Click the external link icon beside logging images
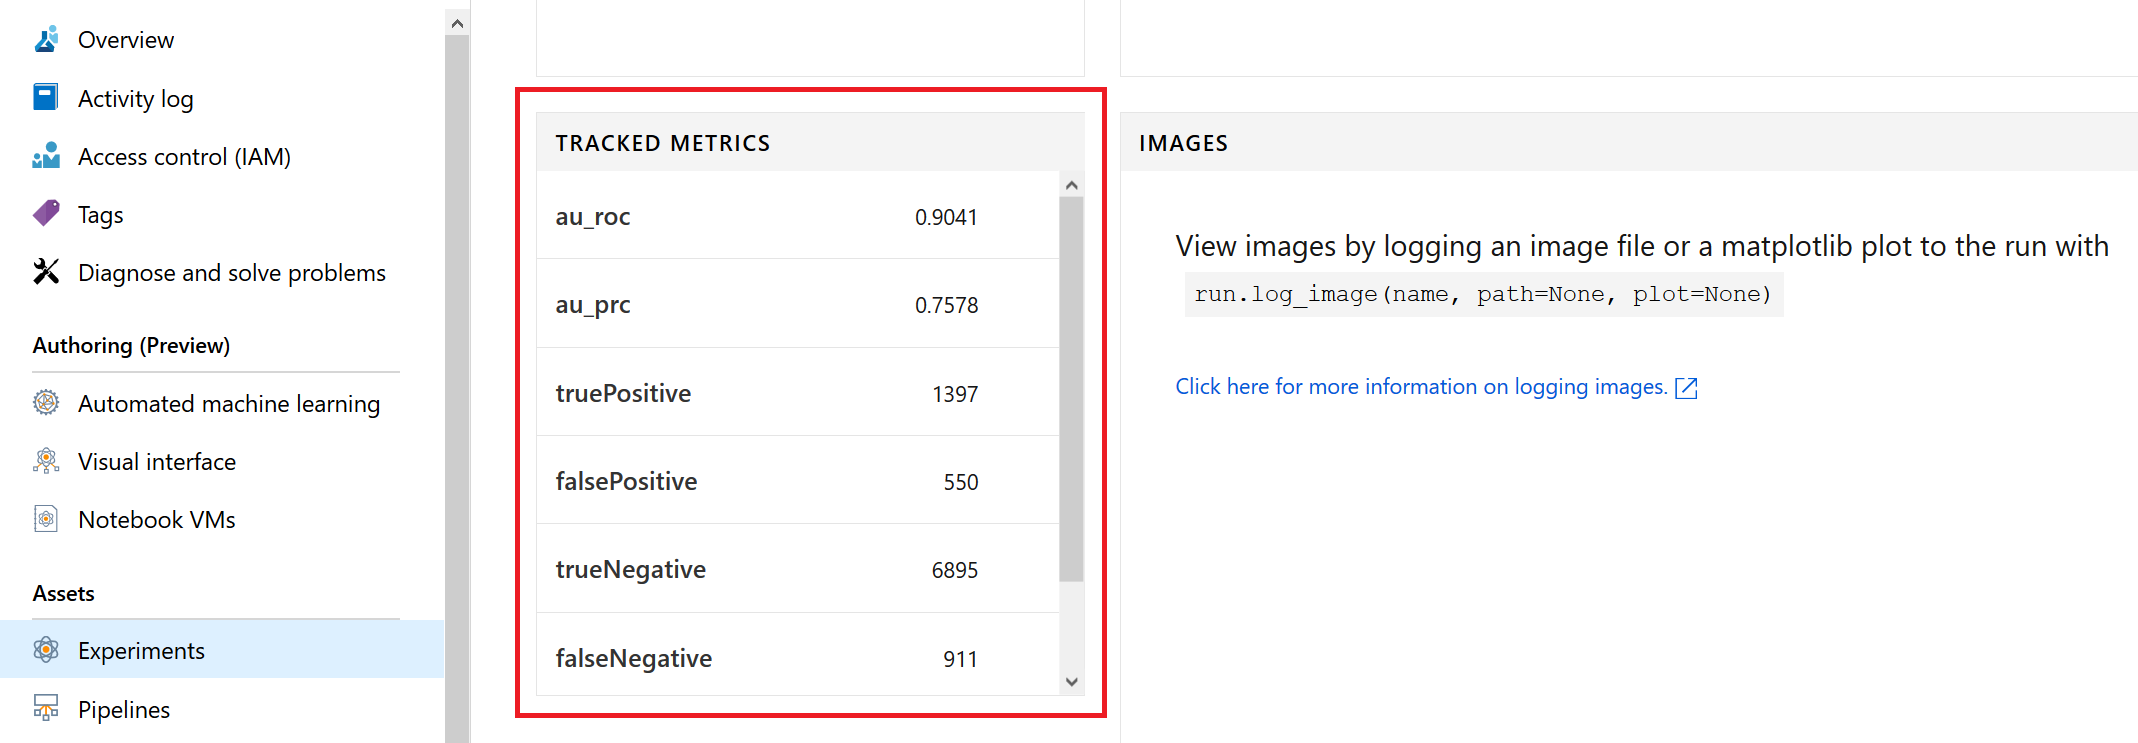This screenshot has width=2138, height=743. 1686,388
